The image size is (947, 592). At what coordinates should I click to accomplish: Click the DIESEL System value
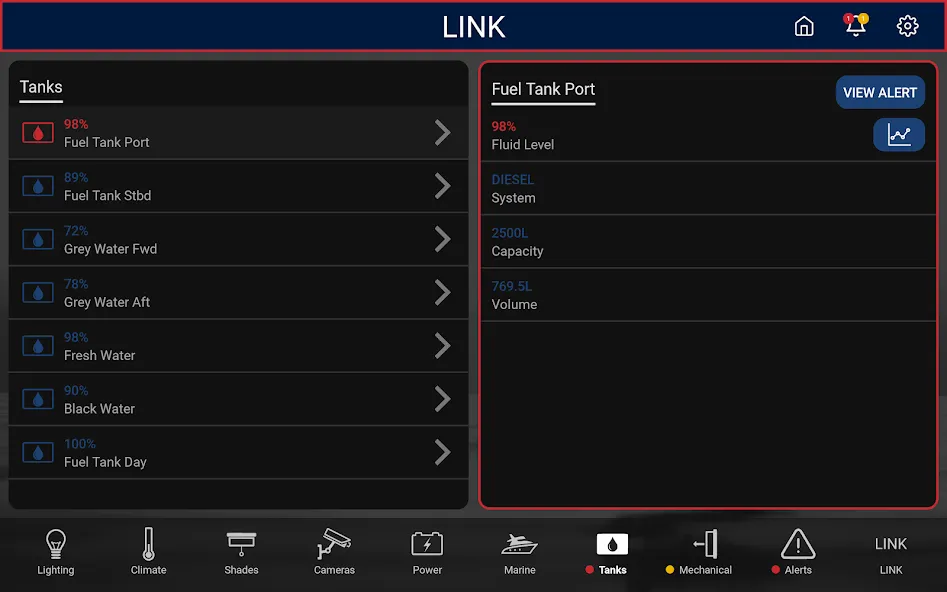pos(513,179)
